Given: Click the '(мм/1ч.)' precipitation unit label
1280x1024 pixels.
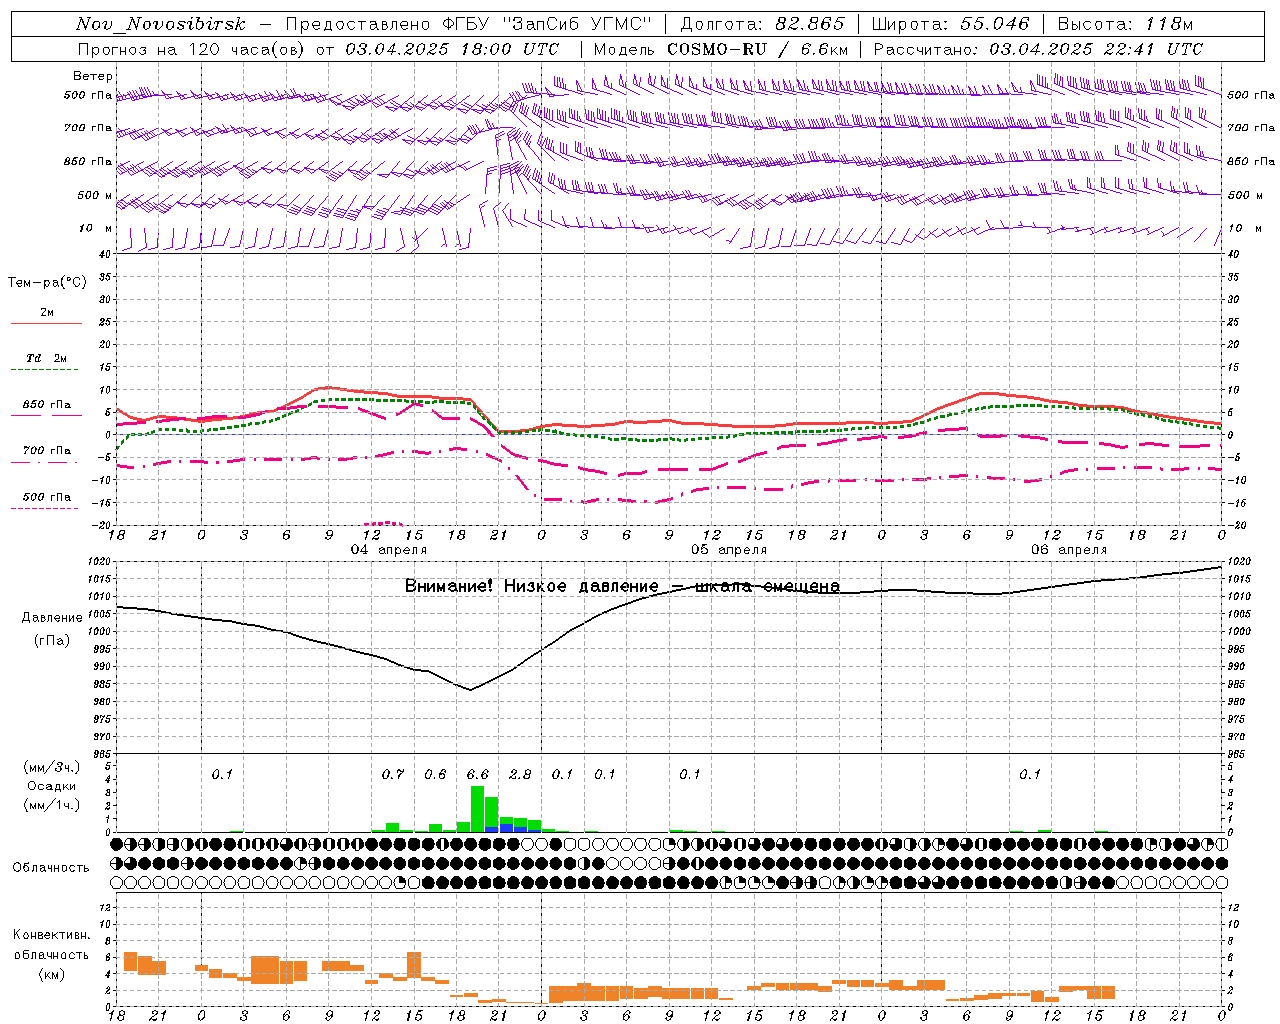Looking at the screenshot, I should (x=51, y=805).
